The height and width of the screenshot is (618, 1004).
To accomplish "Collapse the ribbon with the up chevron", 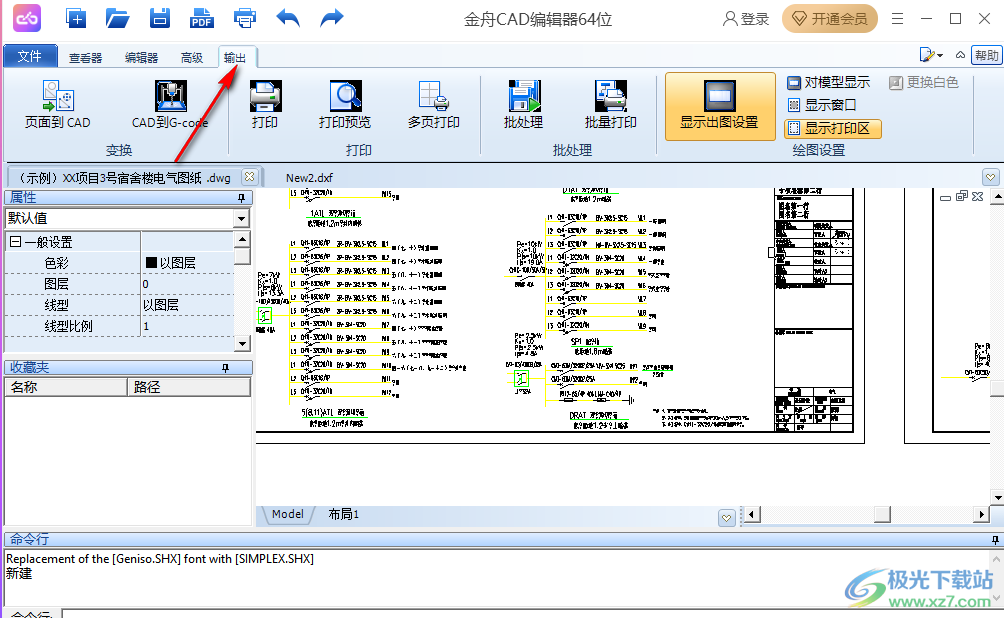I will click(x=960, y=55).
